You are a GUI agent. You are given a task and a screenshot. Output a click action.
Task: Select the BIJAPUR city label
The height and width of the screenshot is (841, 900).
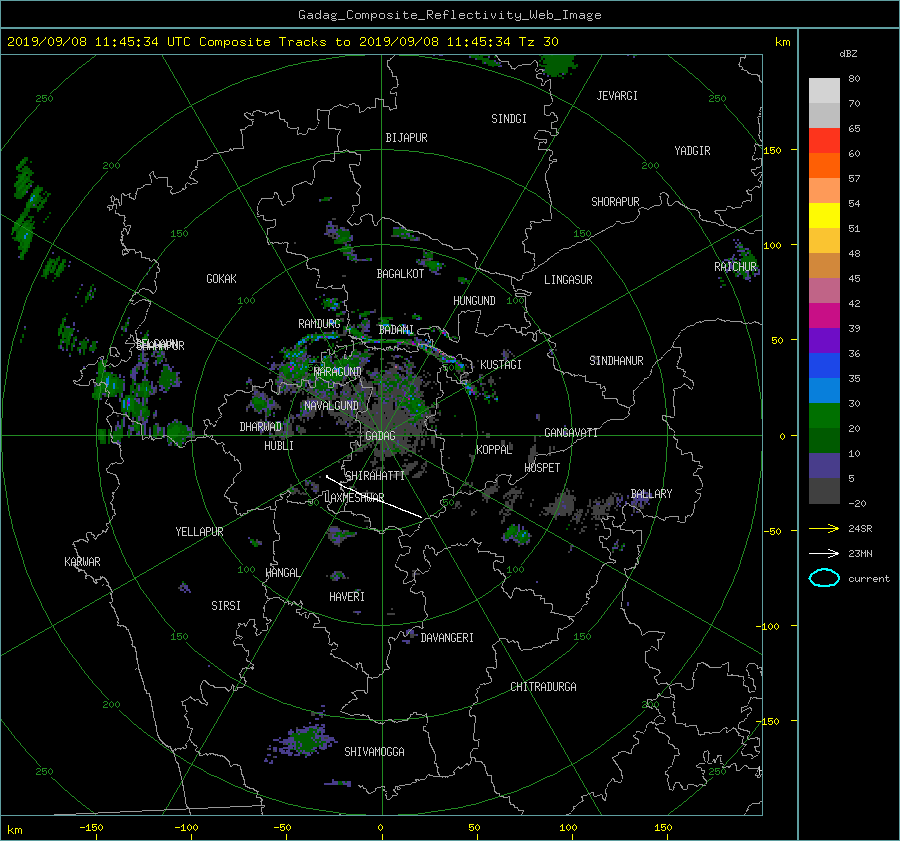point(406,138)
